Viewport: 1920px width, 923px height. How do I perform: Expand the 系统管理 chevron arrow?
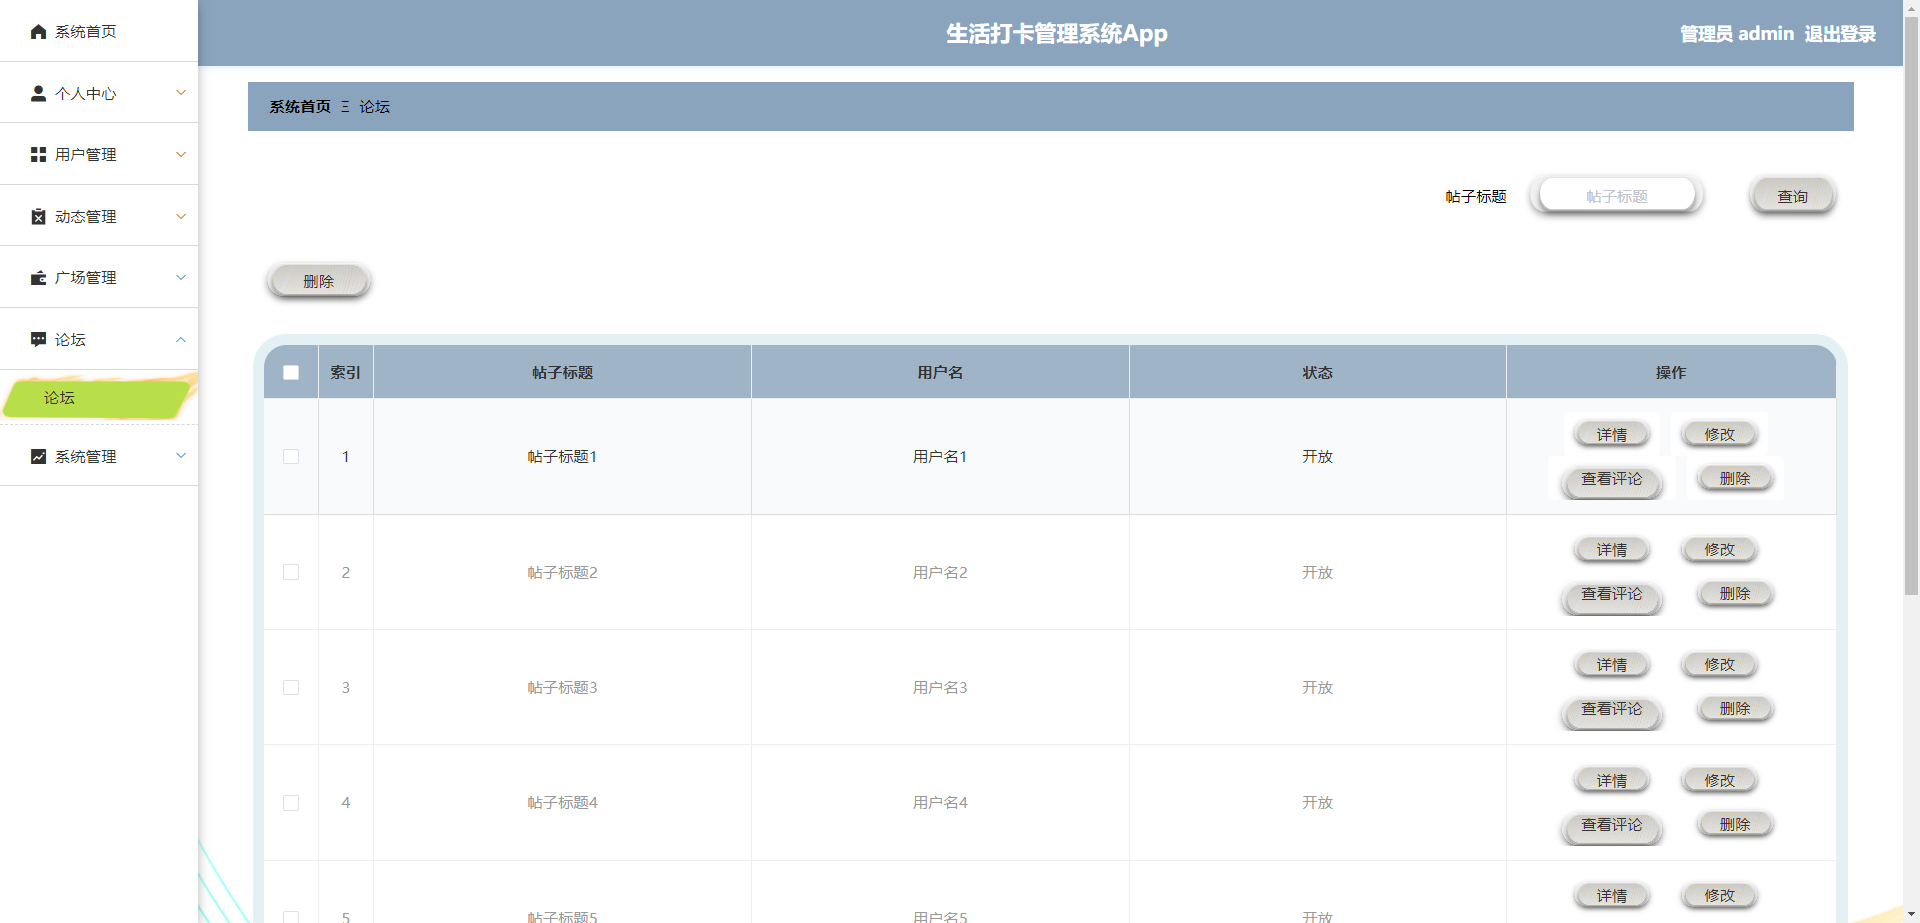tap(181, 456)
